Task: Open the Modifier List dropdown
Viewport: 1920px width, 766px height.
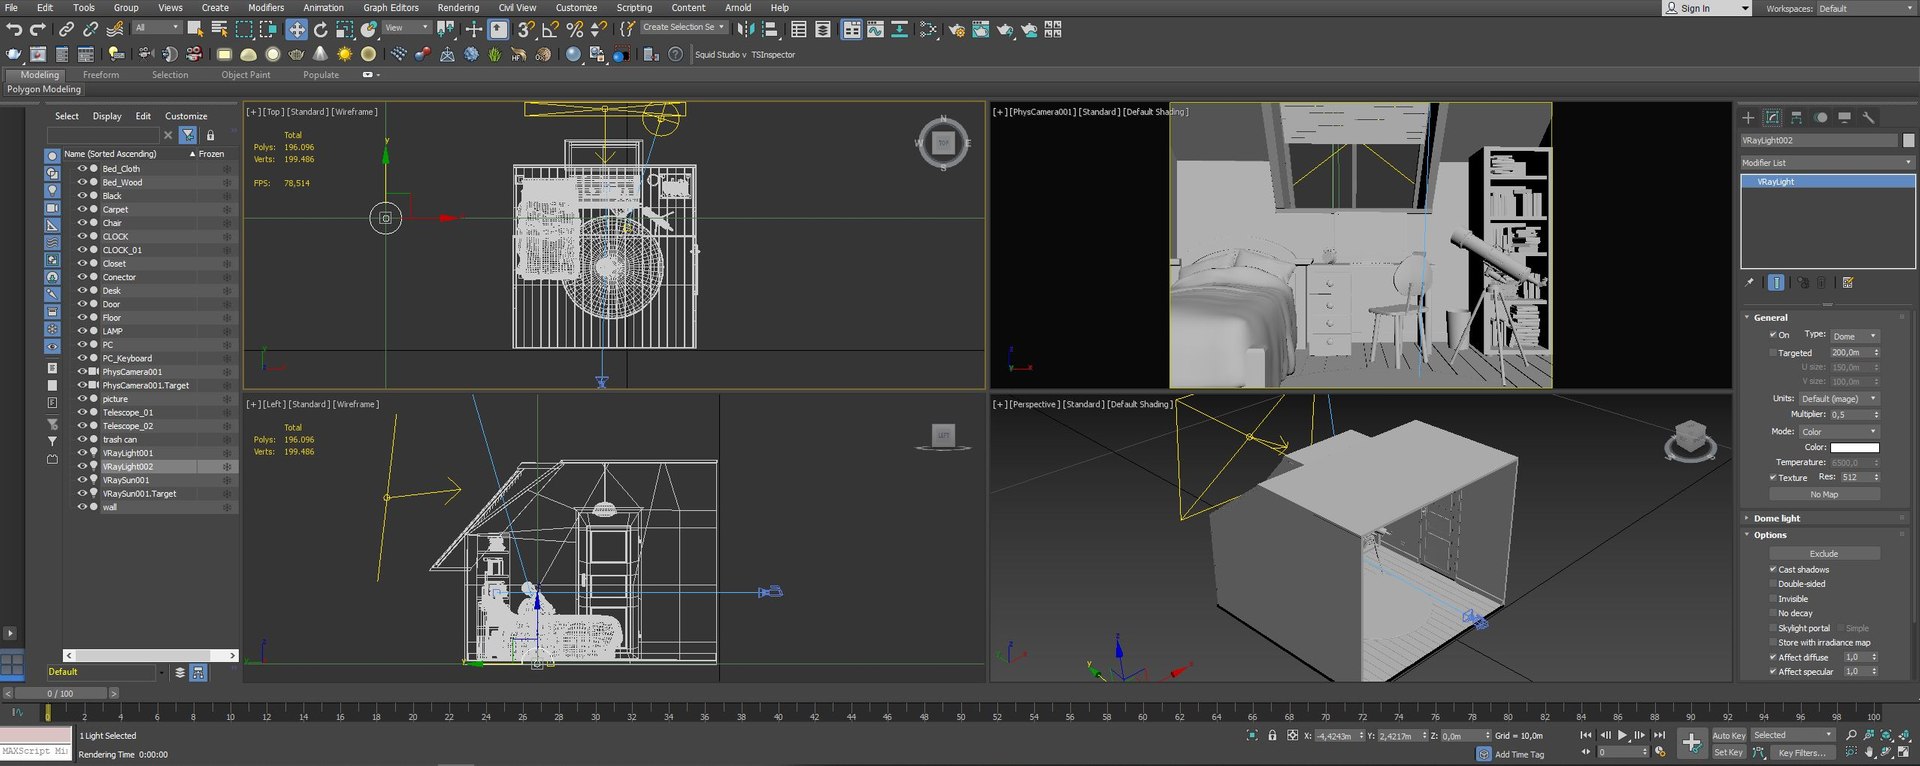Action: [1827, 162]
